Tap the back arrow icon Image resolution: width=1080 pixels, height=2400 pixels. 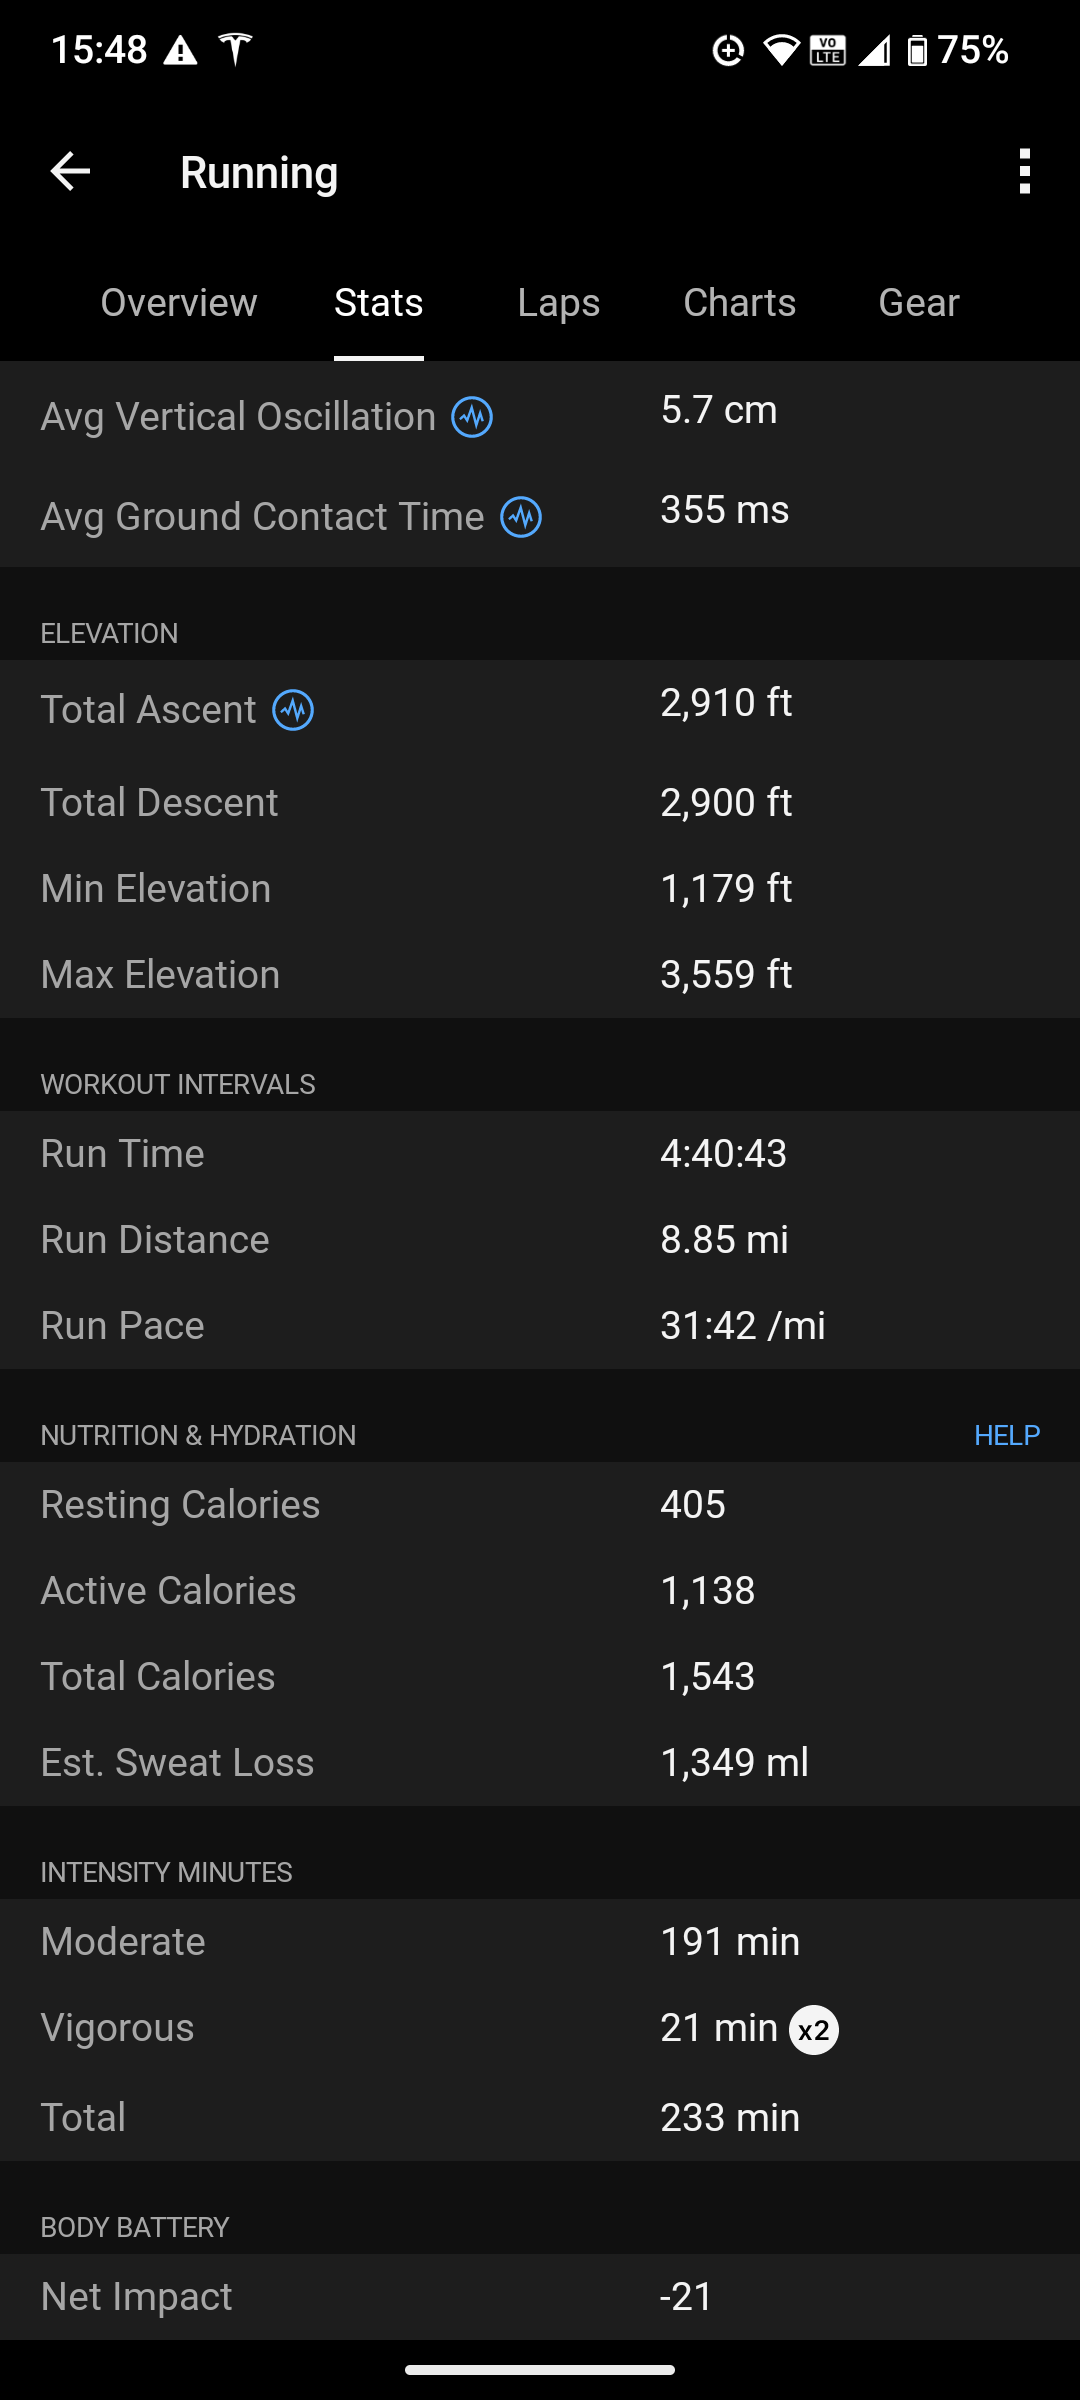70,172
